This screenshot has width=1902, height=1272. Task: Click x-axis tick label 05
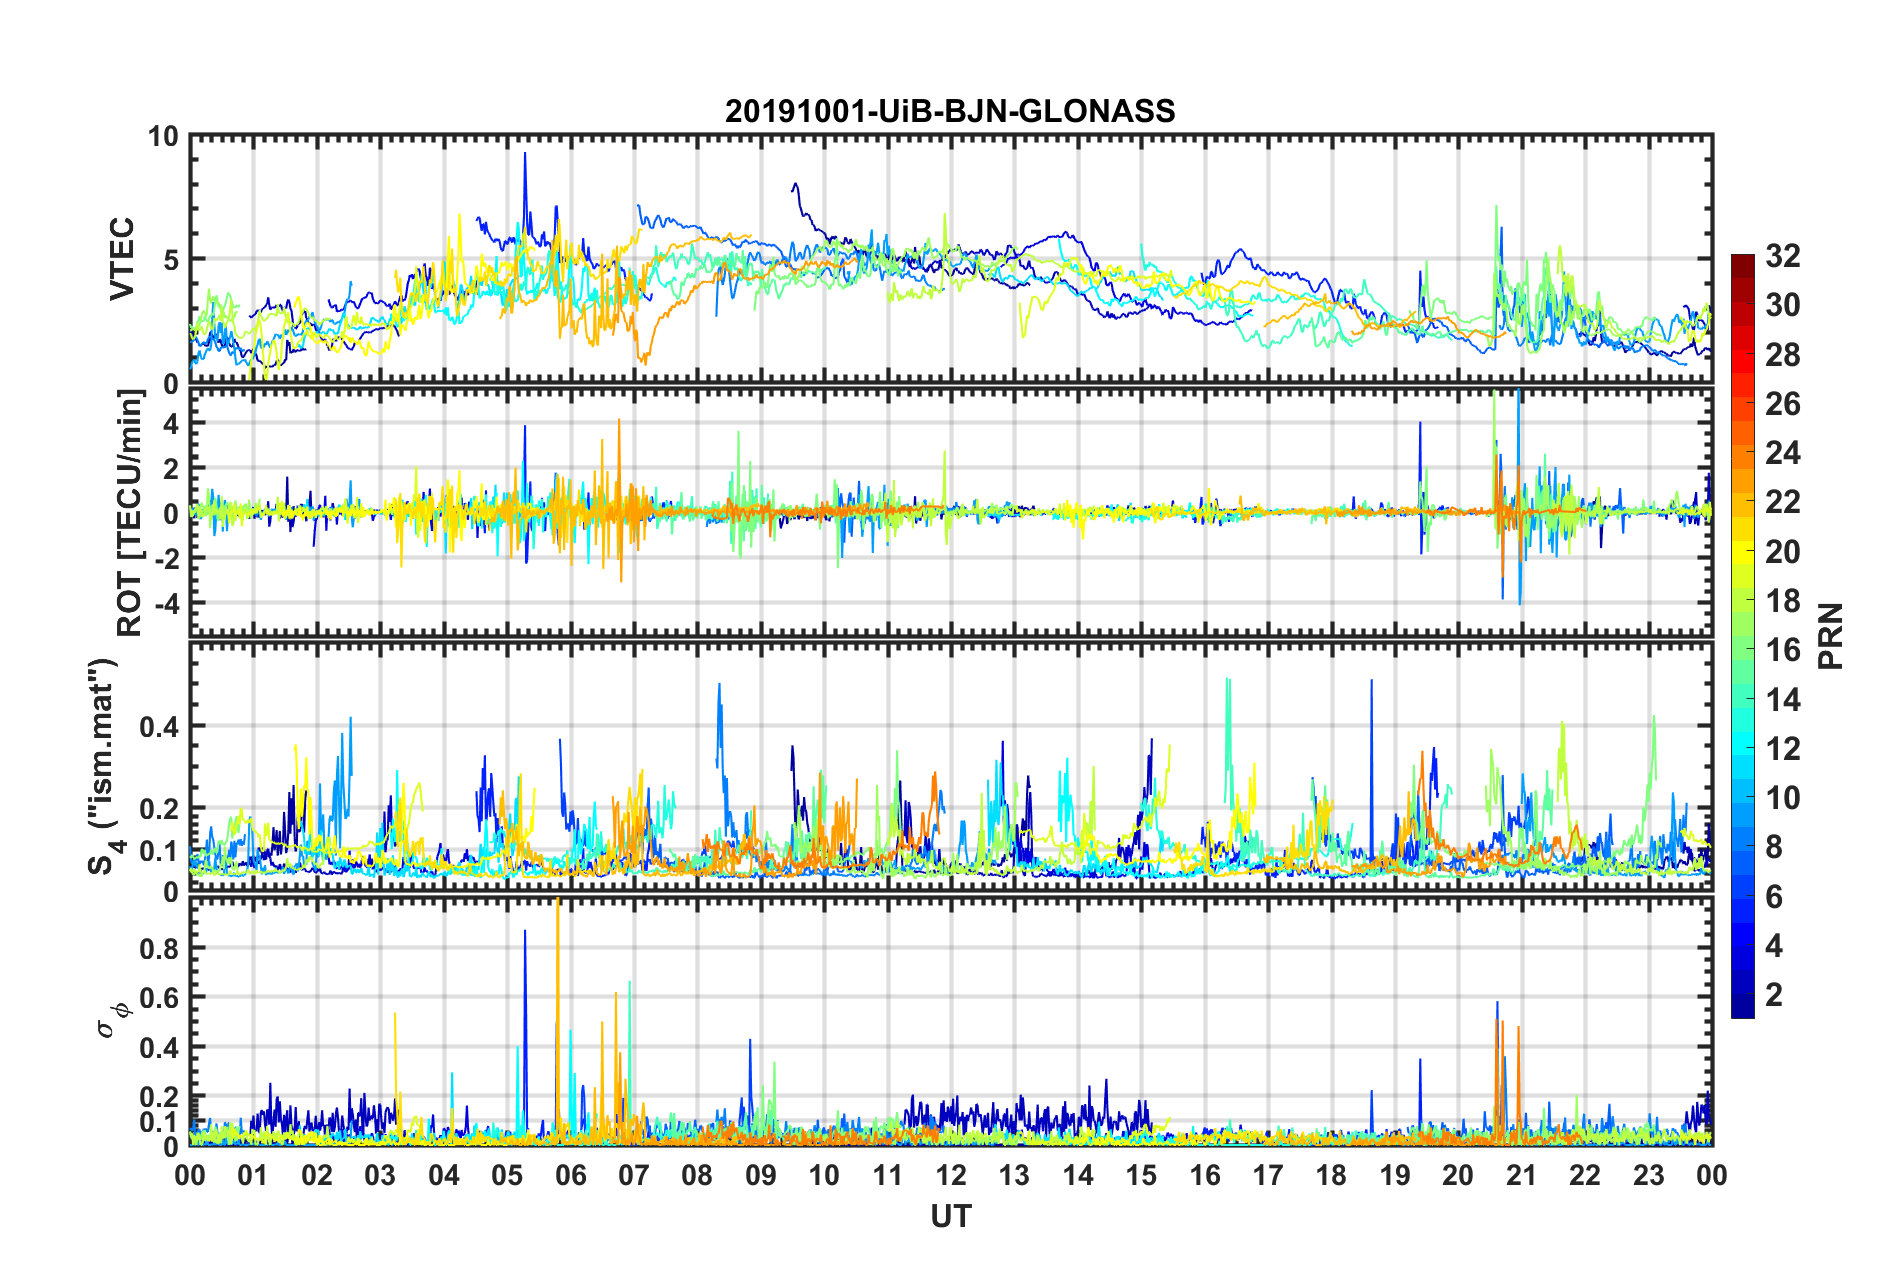click(507, 1175)
